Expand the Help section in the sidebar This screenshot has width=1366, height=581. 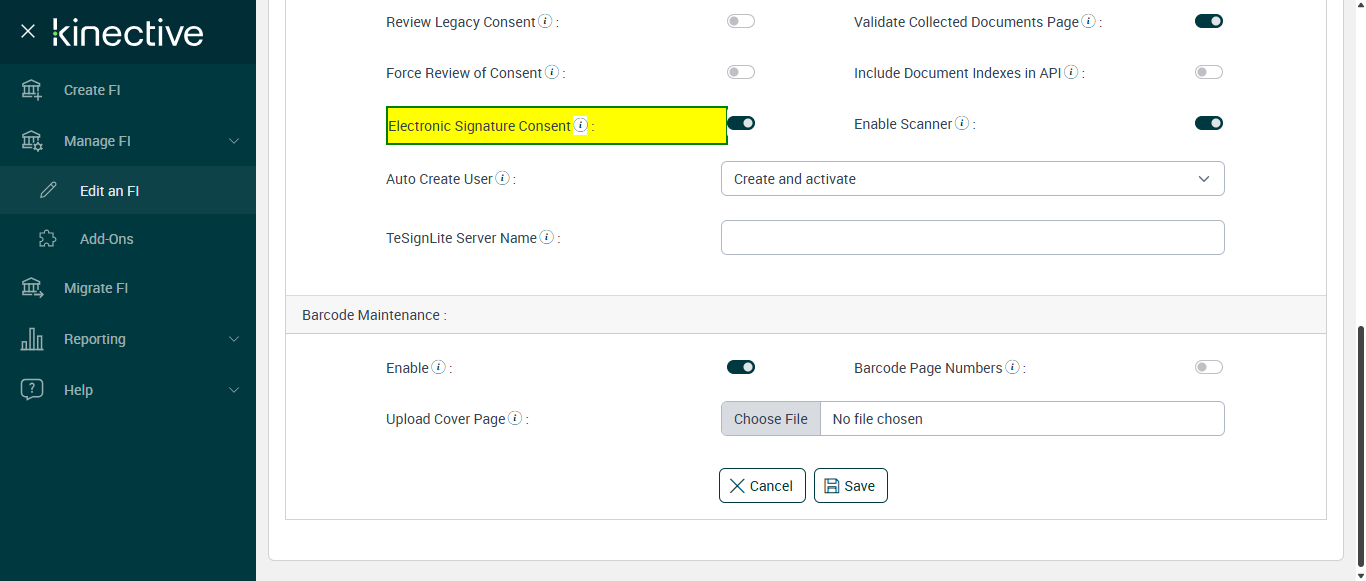coord(128,390)
